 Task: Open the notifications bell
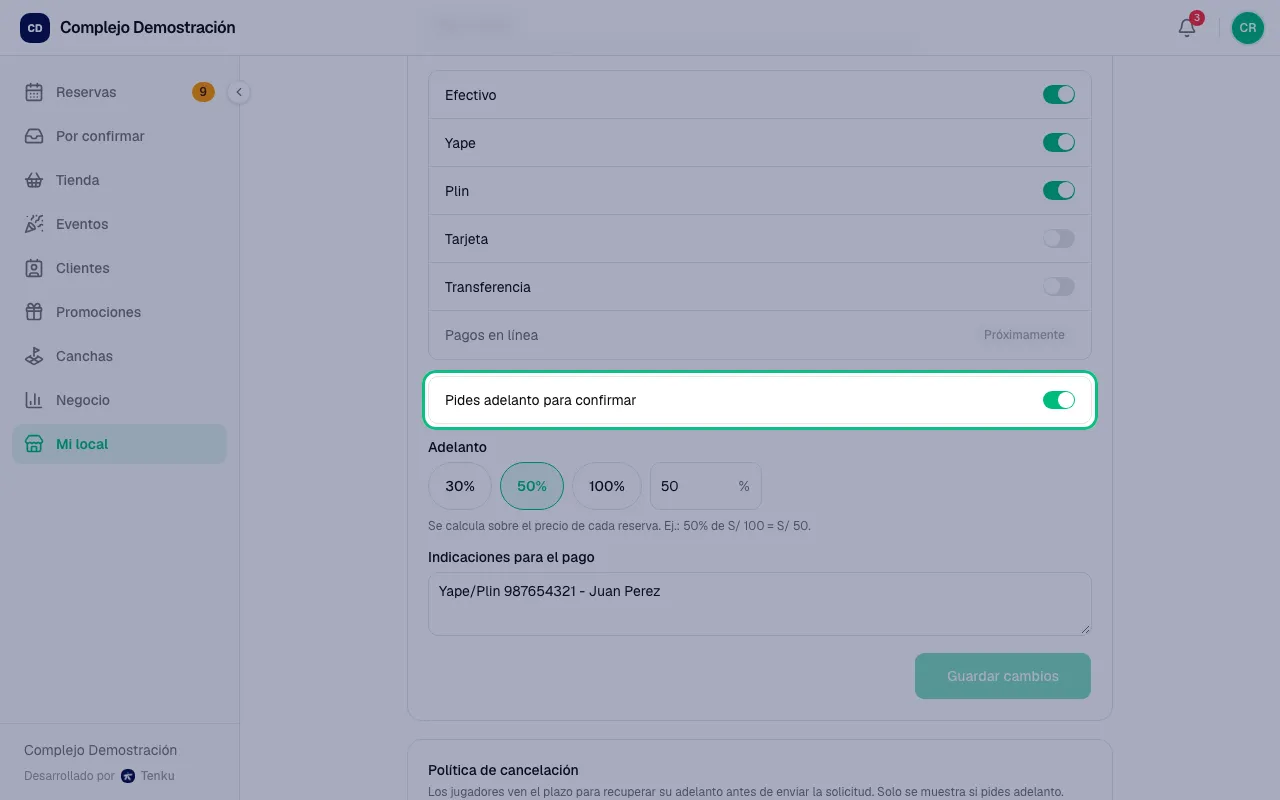point(1187,28)
